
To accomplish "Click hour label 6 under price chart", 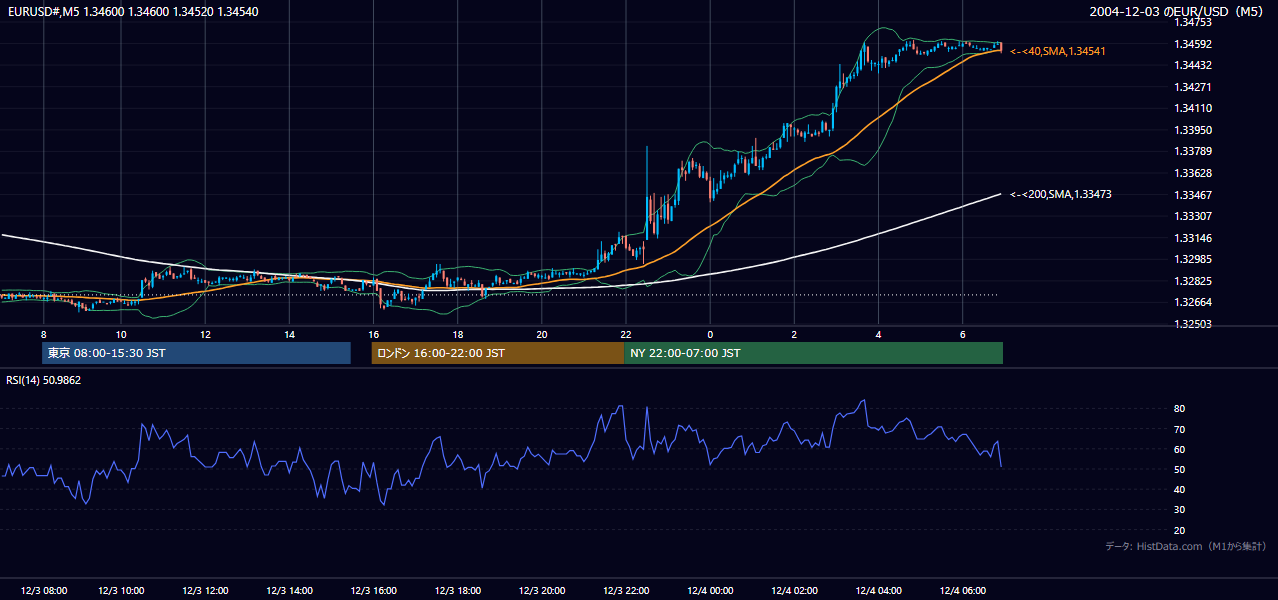I will 962,334.
